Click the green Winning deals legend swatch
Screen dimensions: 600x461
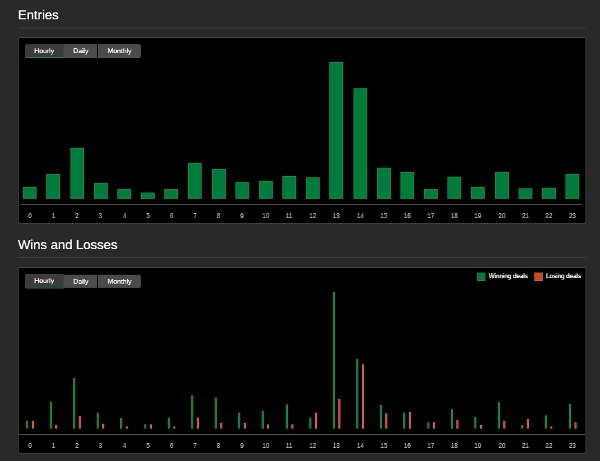pyautogui.click(x=481, y=276)
